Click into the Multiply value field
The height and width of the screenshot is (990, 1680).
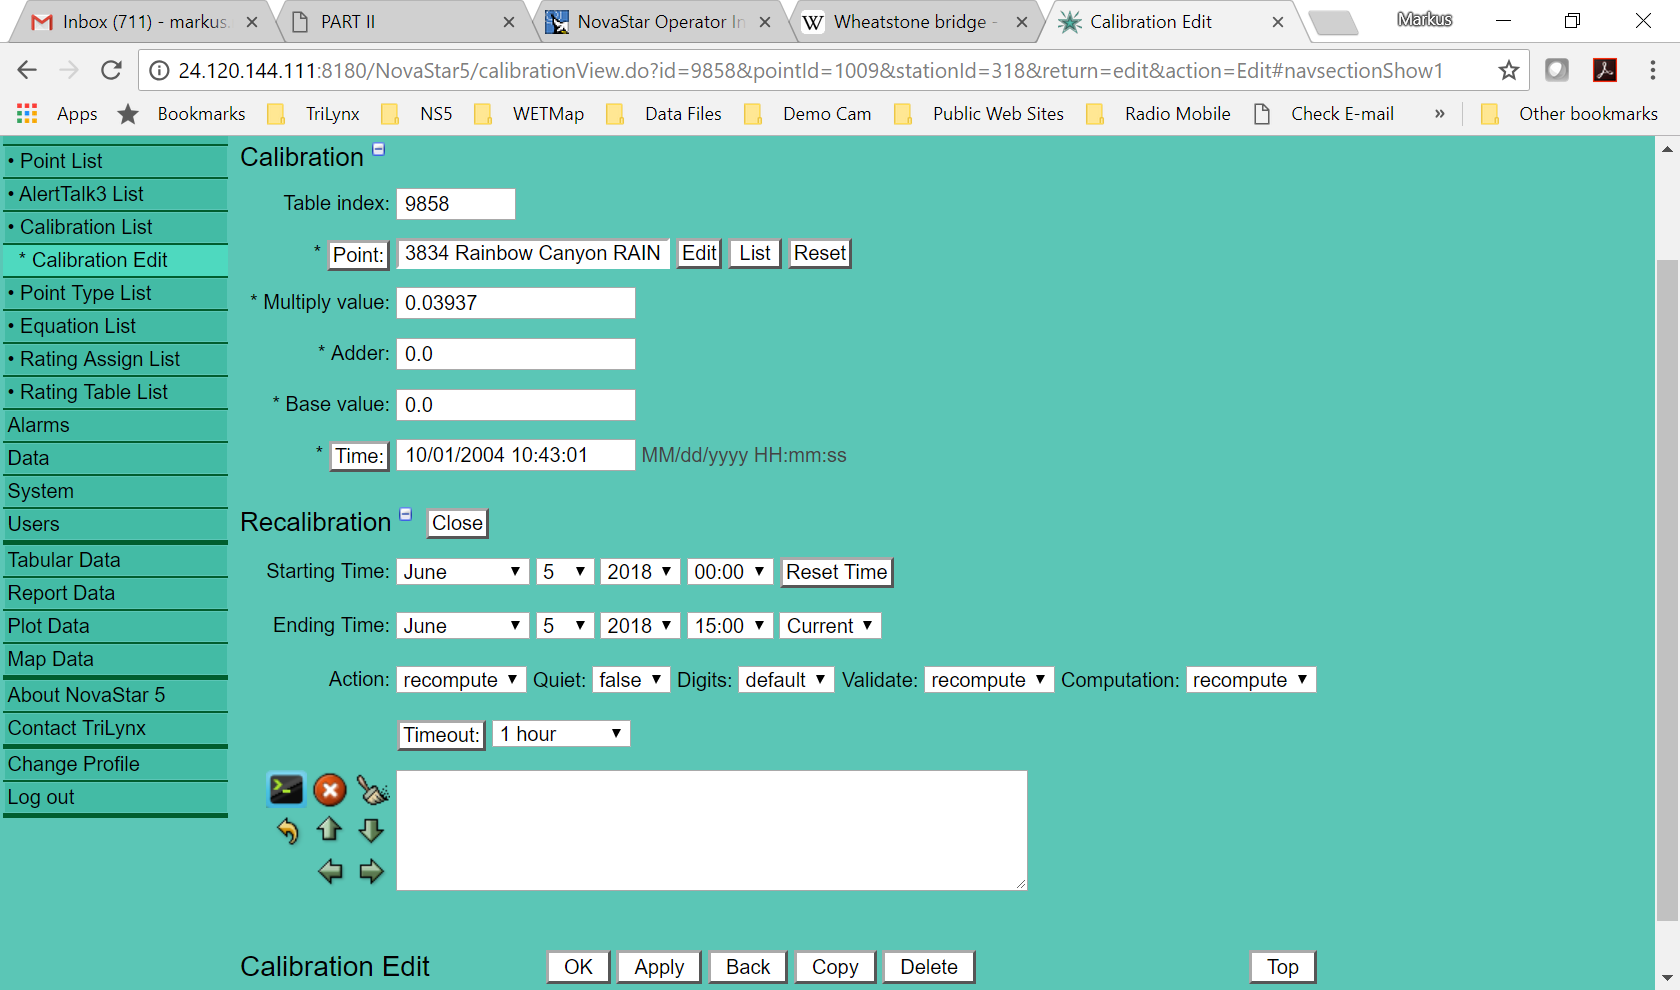pos(515,303)
